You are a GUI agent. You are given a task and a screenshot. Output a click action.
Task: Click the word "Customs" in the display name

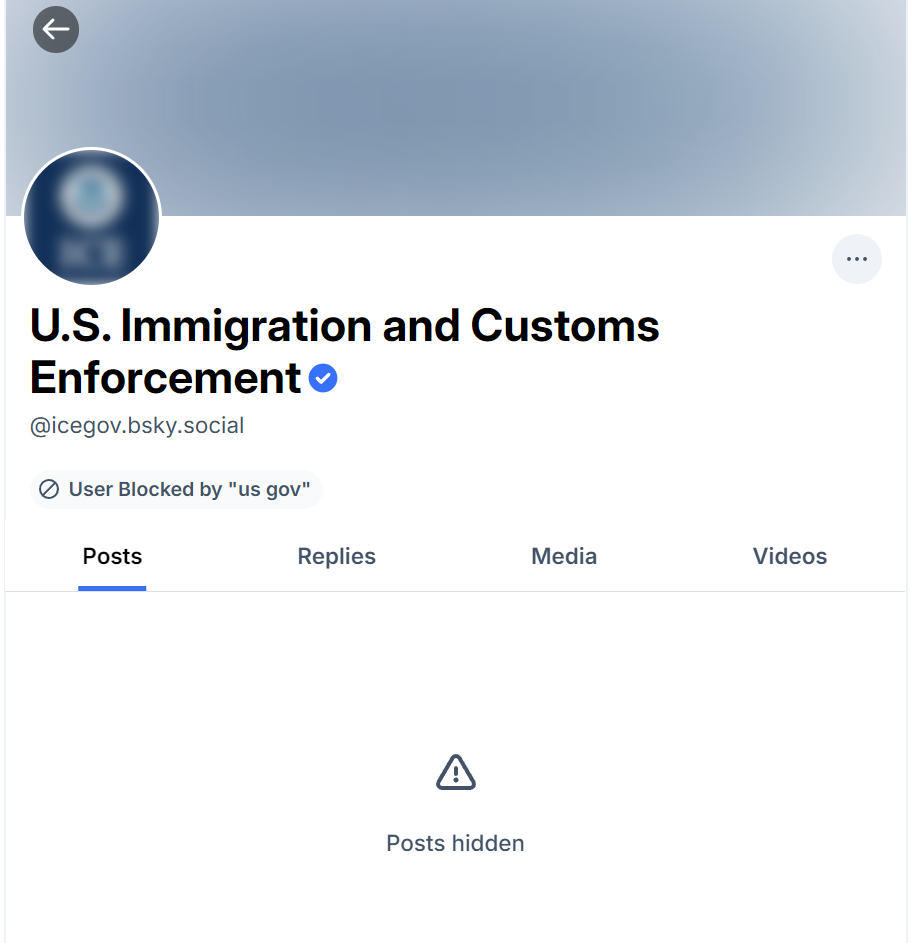pyautogui.click(x=565, y=326)
